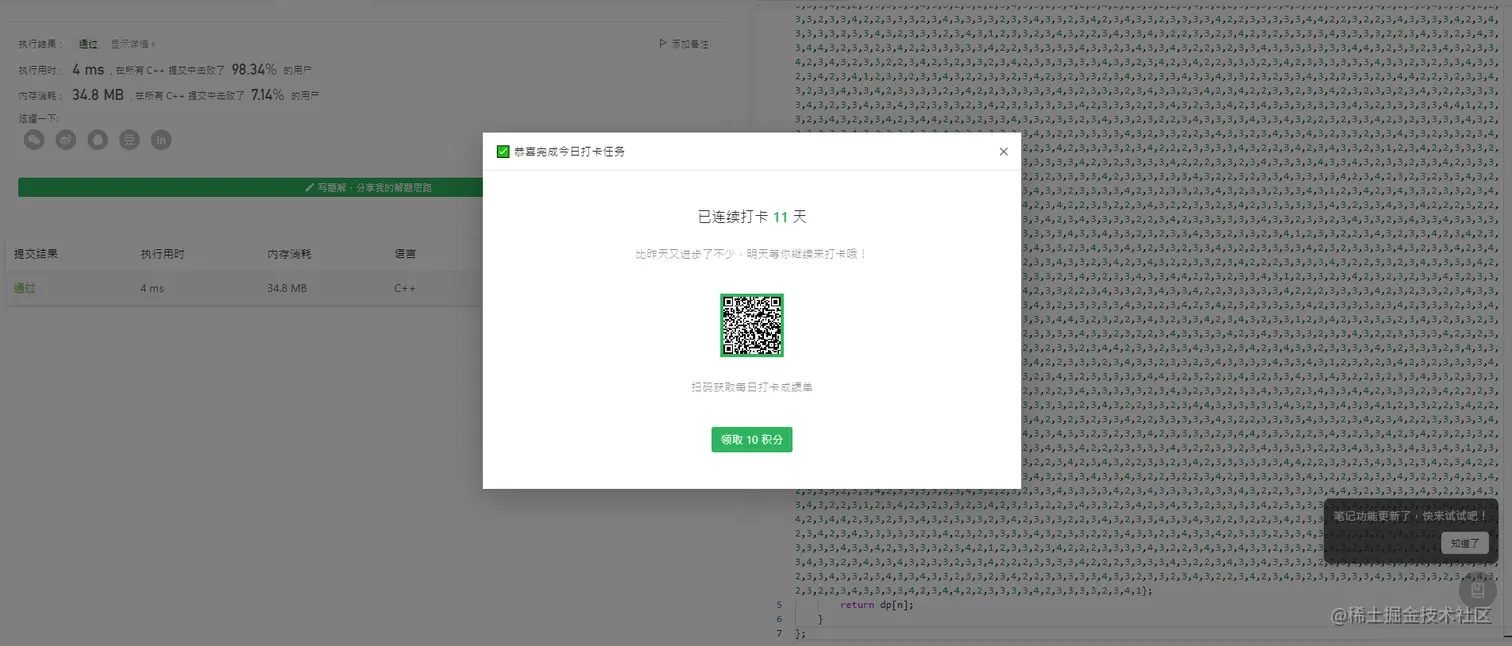The height and width of the screenshot is (646, 1512).
Task: Share result via Weibo icon
Action: pos(66,140)
